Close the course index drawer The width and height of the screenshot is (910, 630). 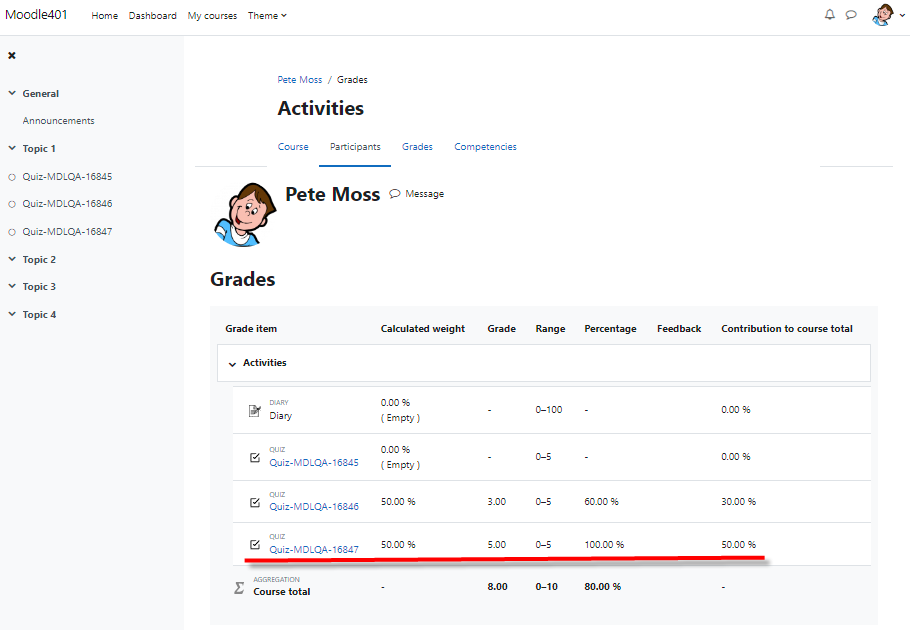[12, 56]
